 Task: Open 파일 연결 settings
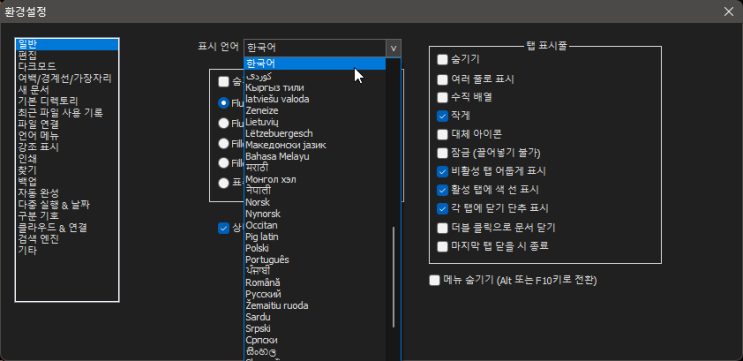[x=67, y=124]
